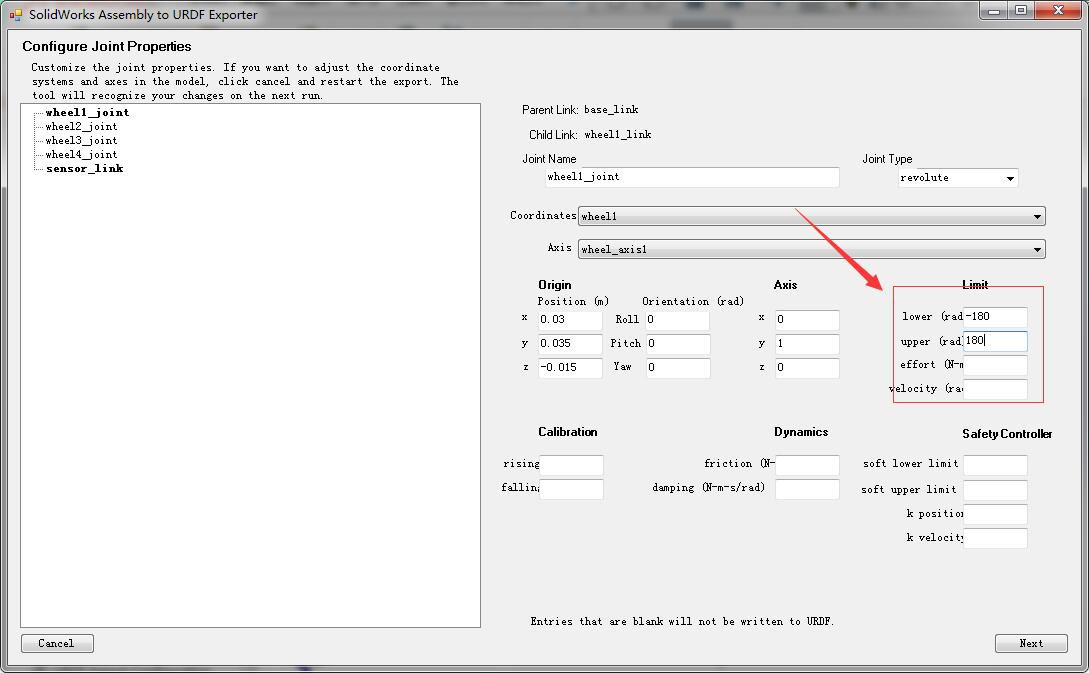1089x673 pixels.
Task: Select wheel3_joint in the joint tree
Action: coord(81,140)
